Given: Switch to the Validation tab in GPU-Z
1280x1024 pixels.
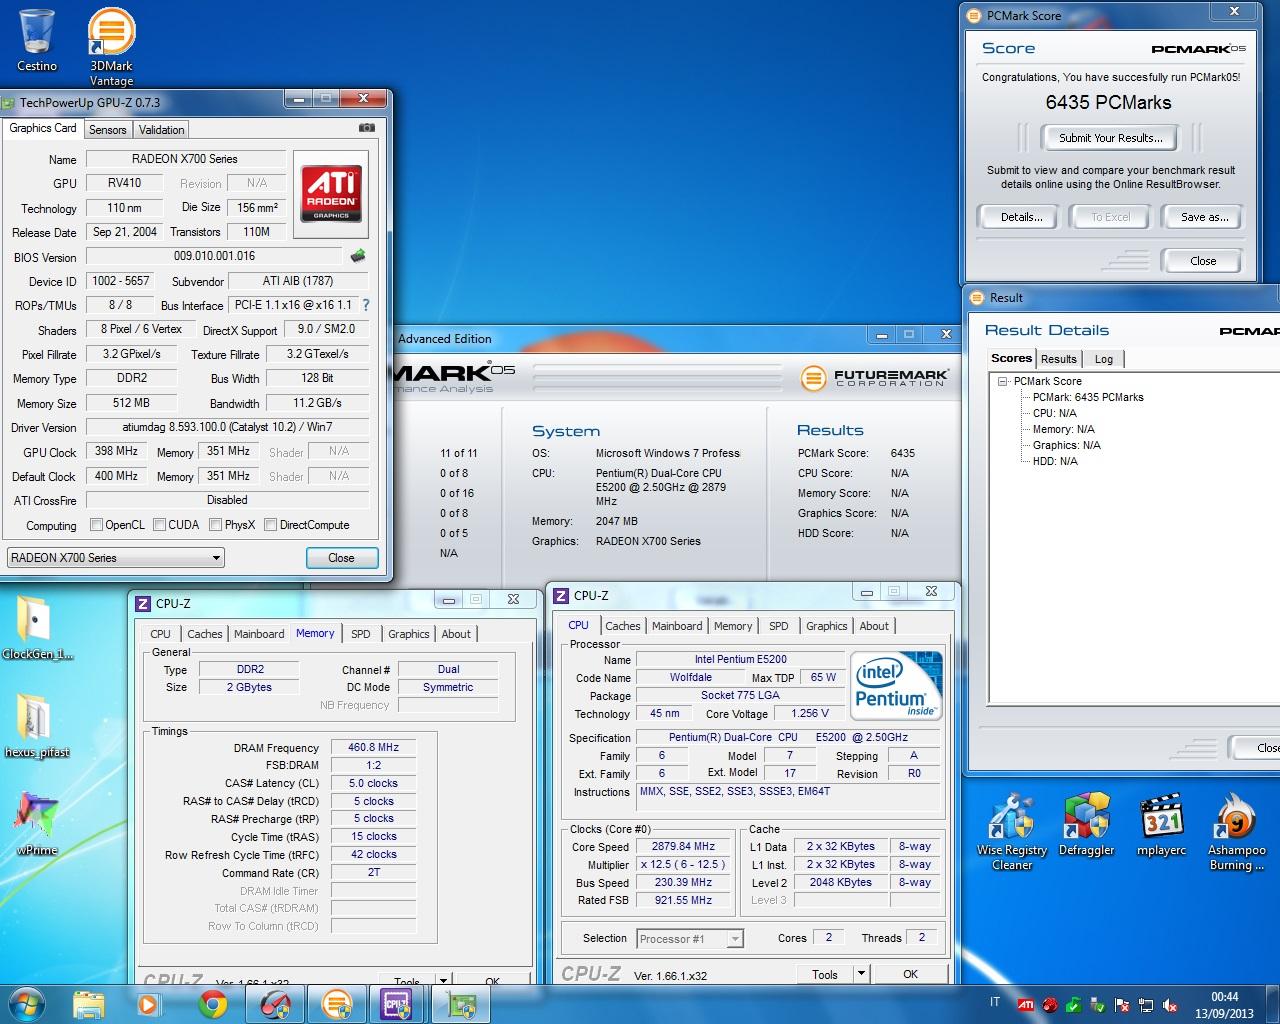Looking at the screenshot, I should tap(161, 130).
